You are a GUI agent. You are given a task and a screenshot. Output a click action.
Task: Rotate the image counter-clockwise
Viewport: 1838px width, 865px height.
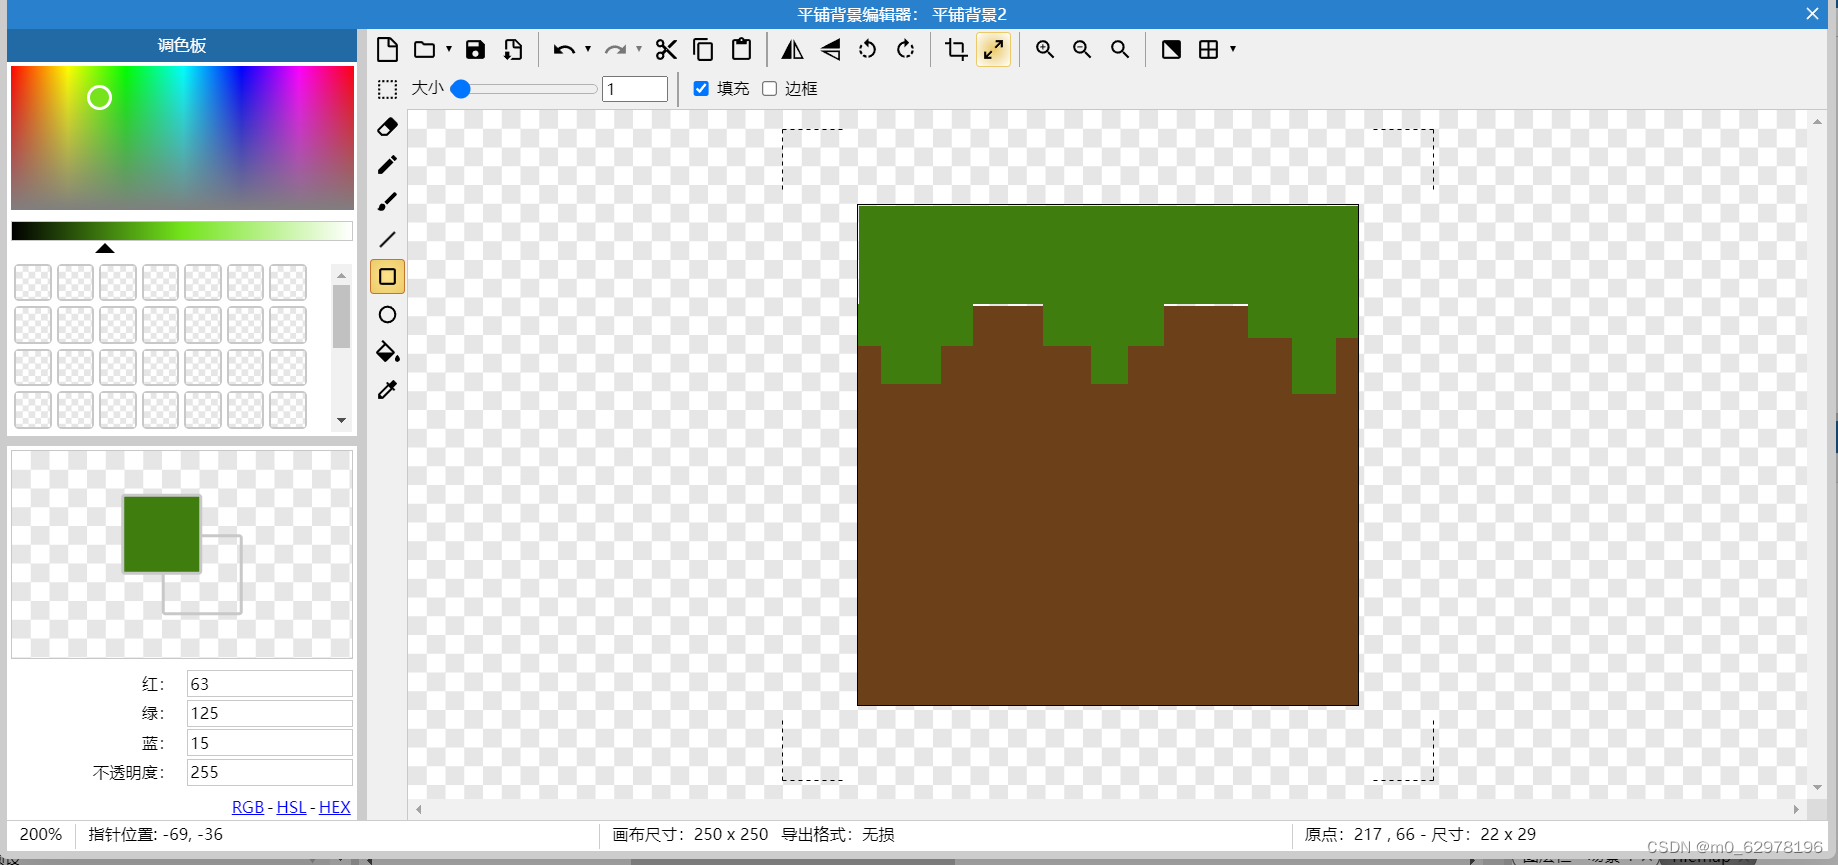pyautogui.click(x=868, y=49)
